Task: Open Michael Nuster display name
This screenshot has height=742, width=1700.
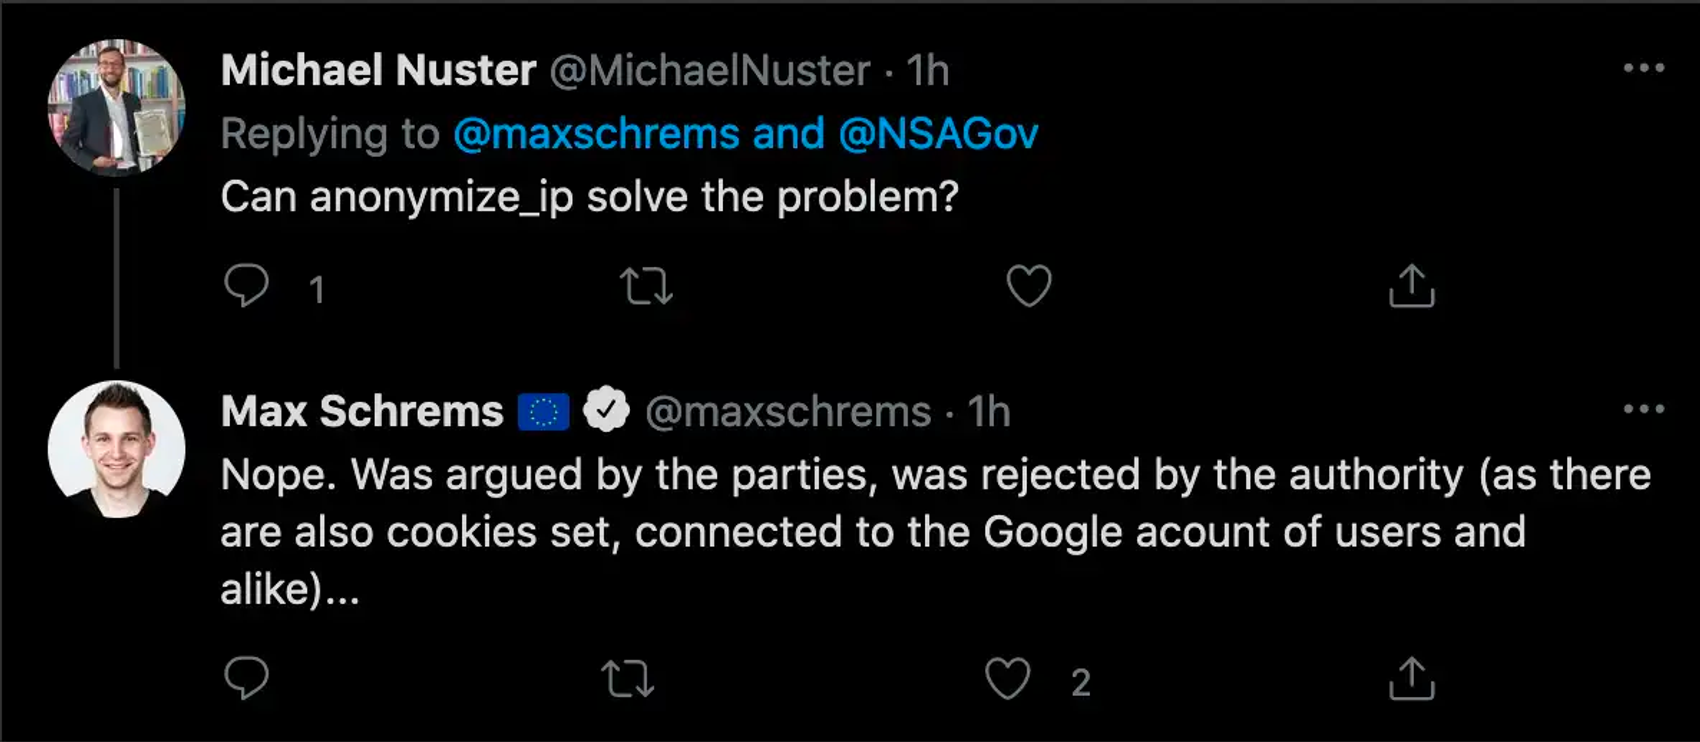Action: point(378,71)
